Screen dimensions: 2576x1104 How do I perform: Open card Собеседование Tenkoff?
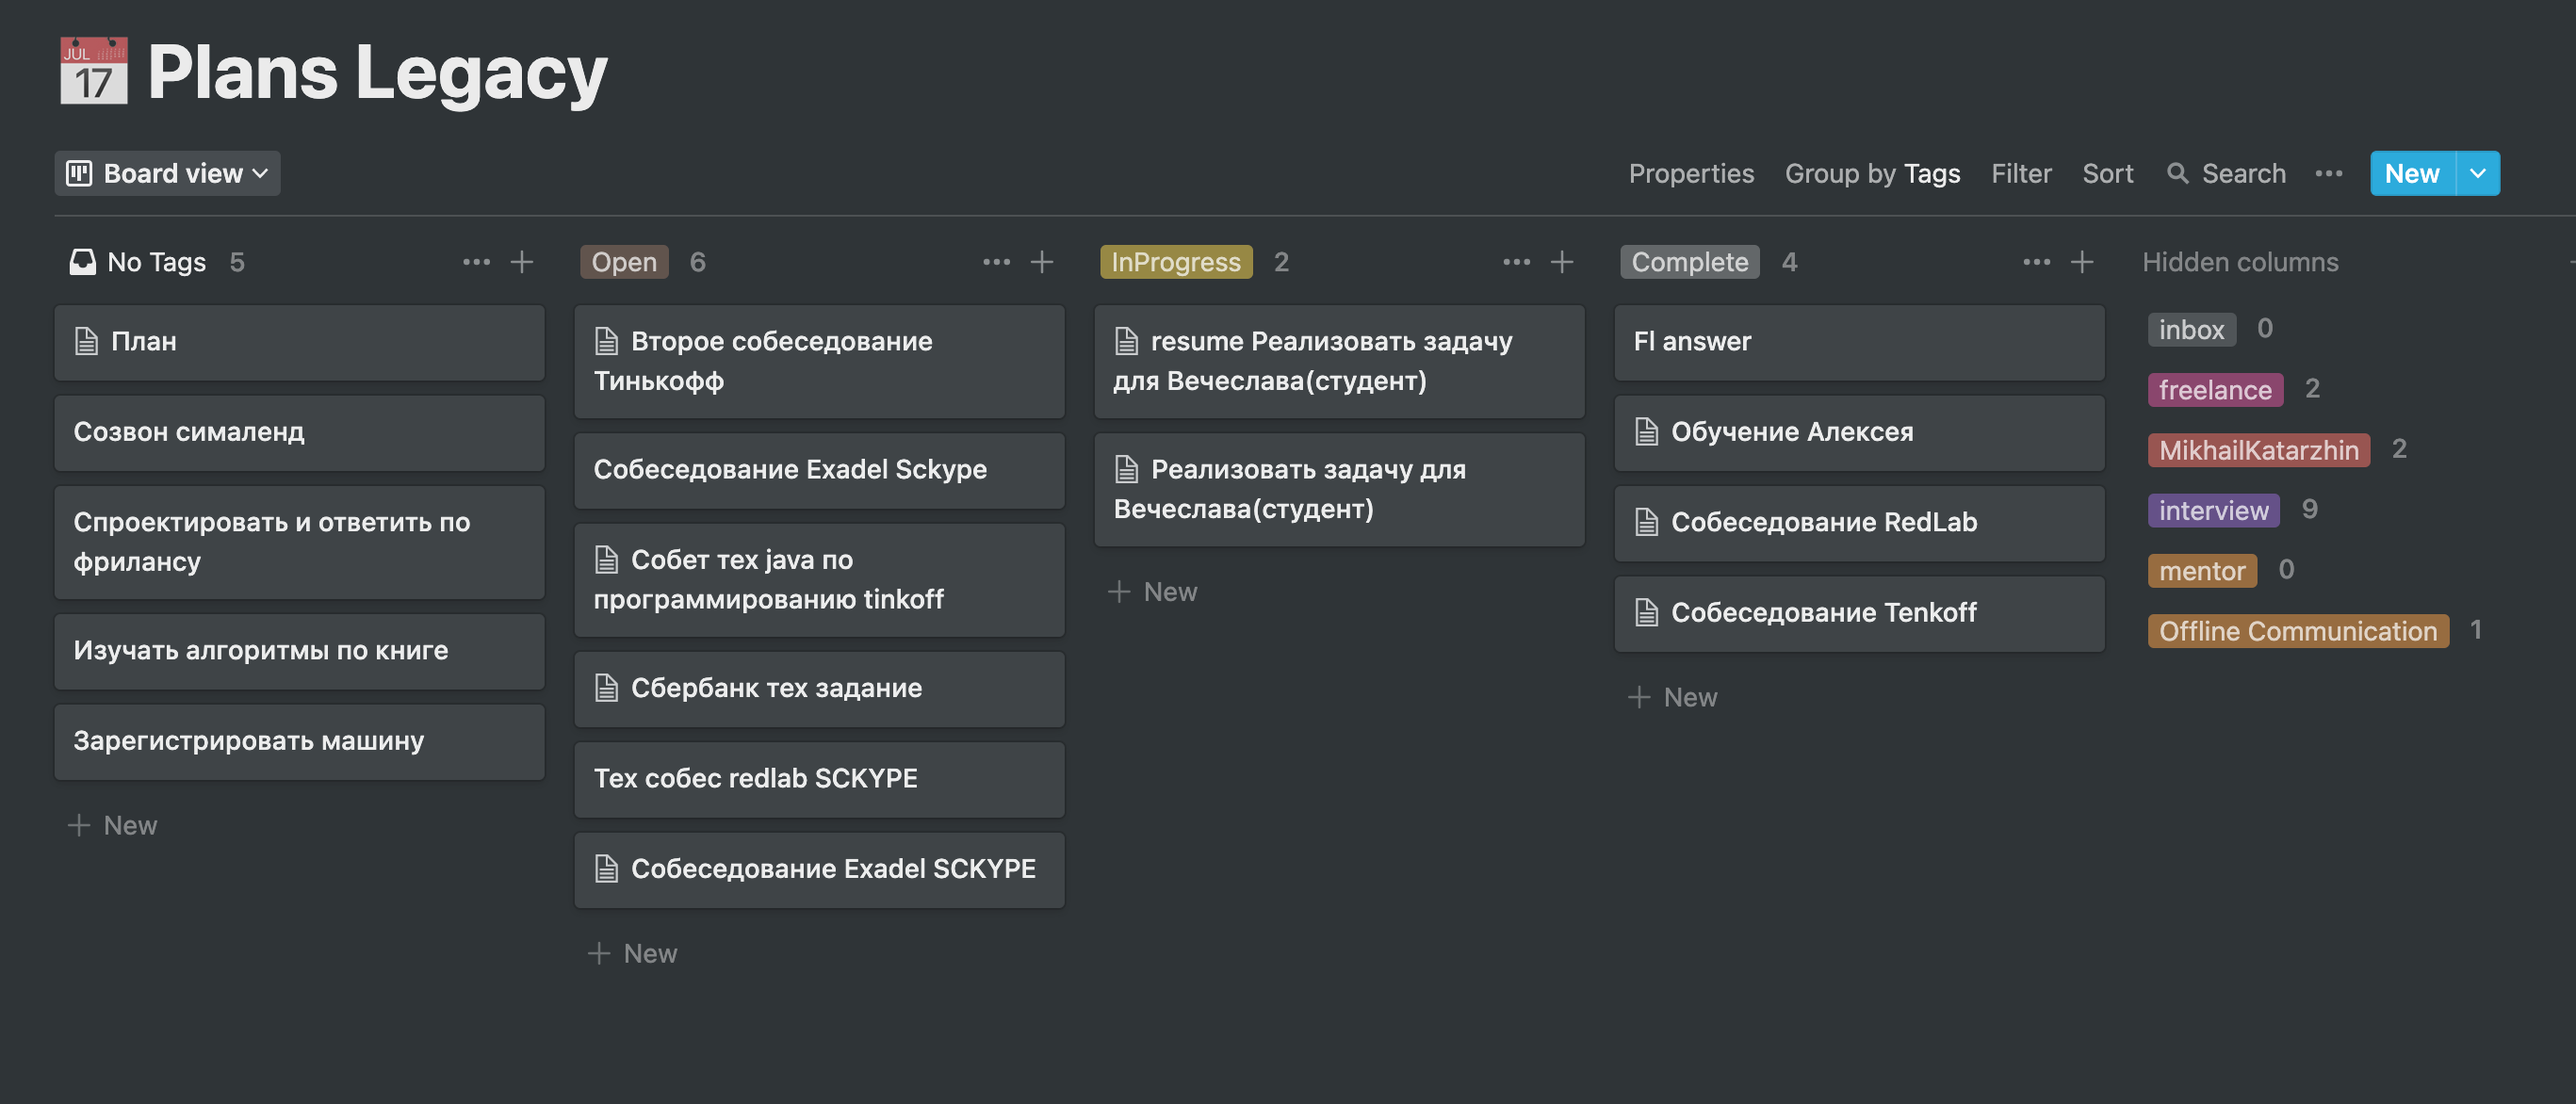1859,613
